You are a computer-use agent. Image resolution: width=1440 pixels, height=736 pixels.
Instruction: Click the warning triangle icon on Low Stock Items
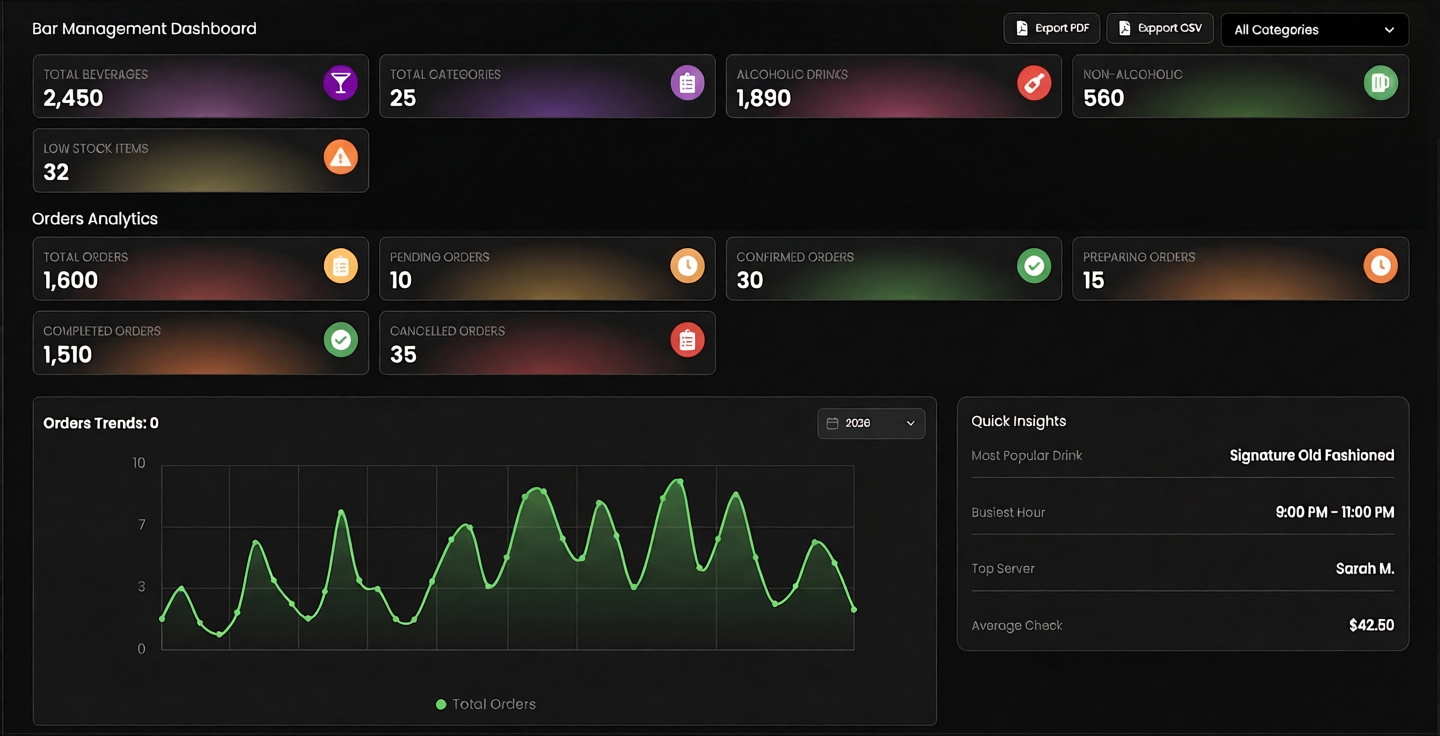[340, 157]
